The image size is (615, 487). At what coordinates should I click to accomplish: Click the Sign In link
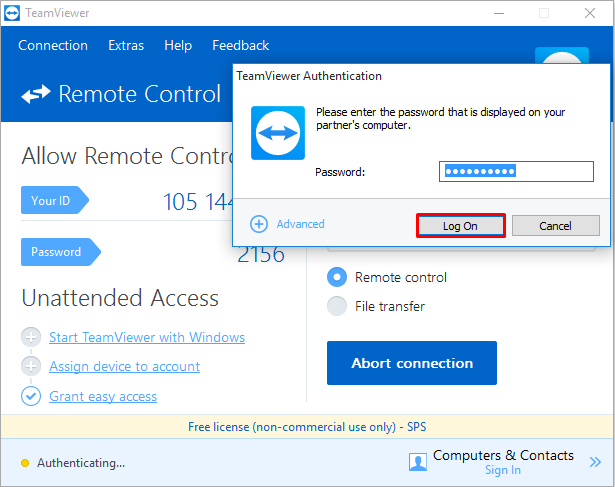tap(503, 470)
